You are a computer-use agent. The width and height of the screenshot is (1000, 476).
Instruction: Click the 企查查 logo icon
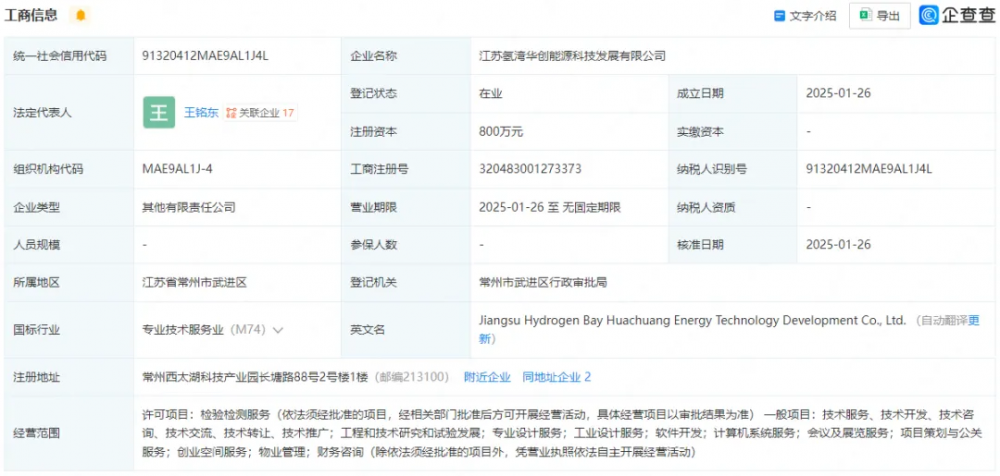[x=929, y=15]
